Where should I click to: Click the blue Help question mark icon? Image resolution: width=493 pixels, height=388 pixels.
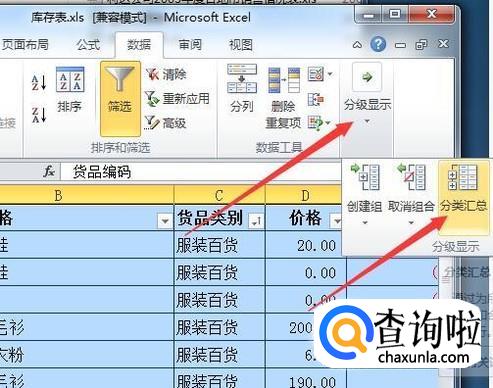click(378, 44)
